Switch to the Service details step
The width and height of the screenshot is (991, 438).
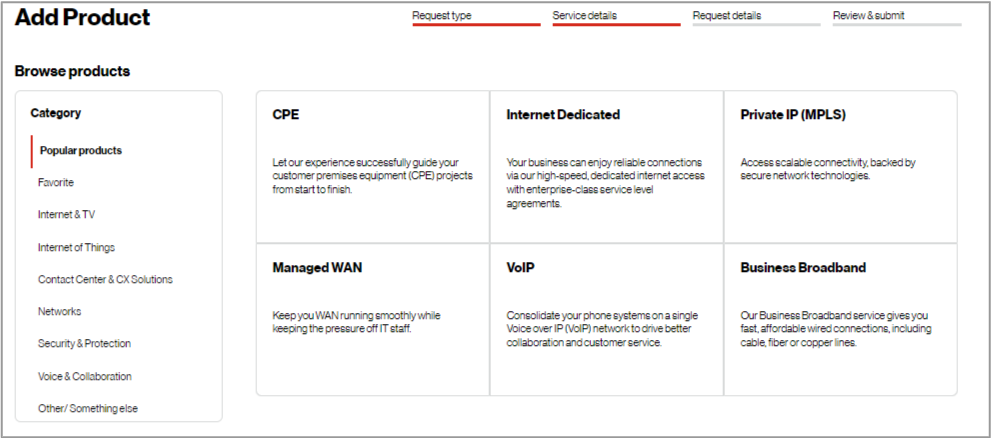click(585, 16)
